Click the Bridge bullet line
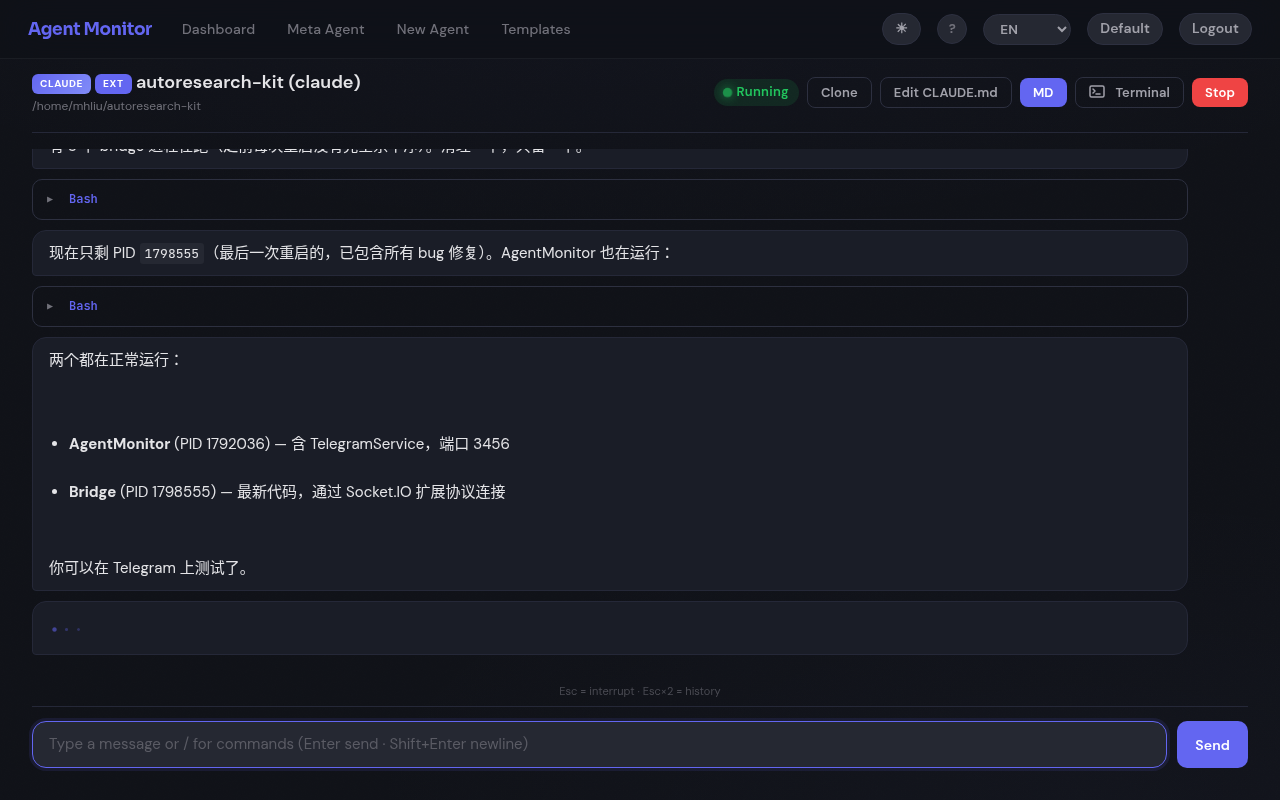 click(x=287, y=491)
